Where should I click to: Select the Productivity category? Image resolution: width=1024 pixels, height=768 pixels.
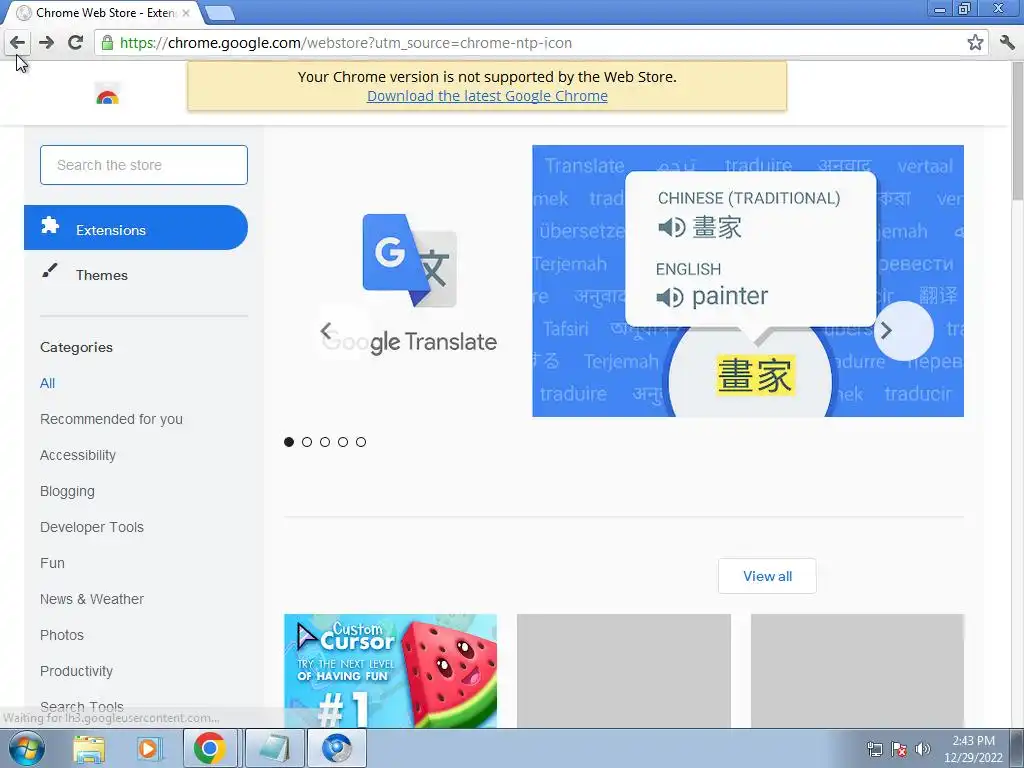[x=76, y=671]
